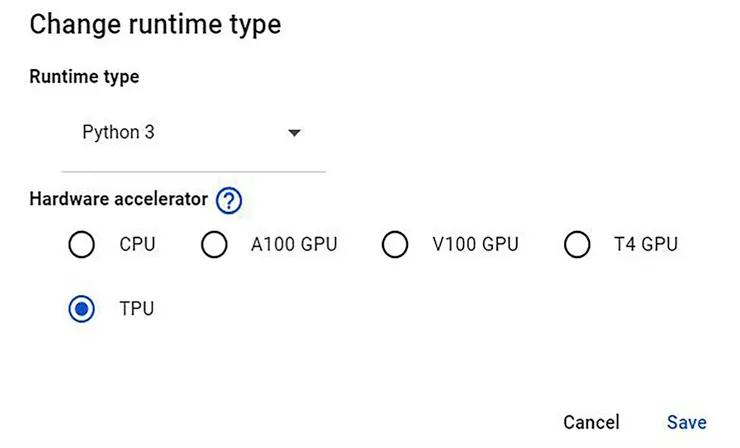The height and width of the screenshot is (448, 740).
Task: Pick the V100 GPU radio button
Action: pos(395,245)
